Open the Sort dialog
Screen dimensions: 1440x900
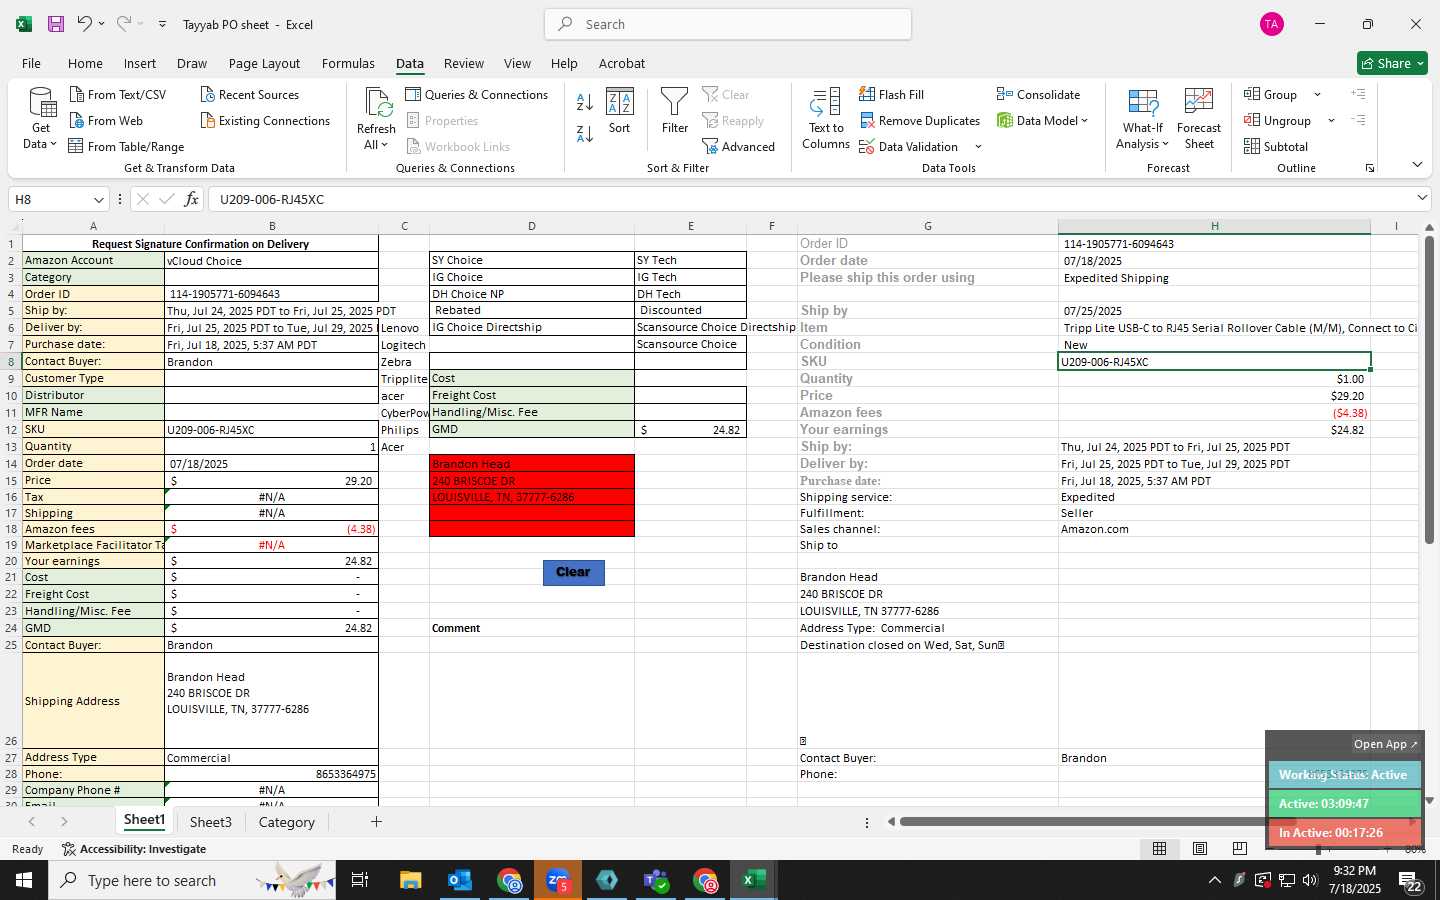coord(620,111)
